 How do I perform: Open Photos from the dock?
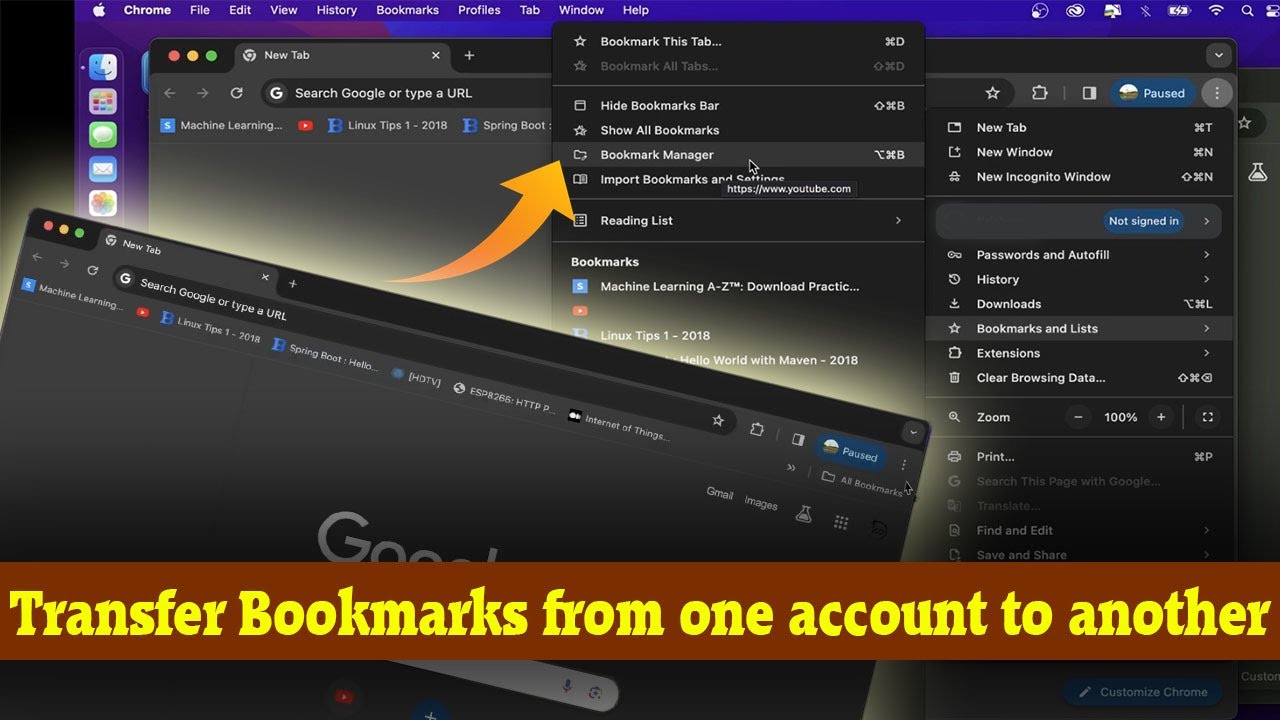point(102,203)
